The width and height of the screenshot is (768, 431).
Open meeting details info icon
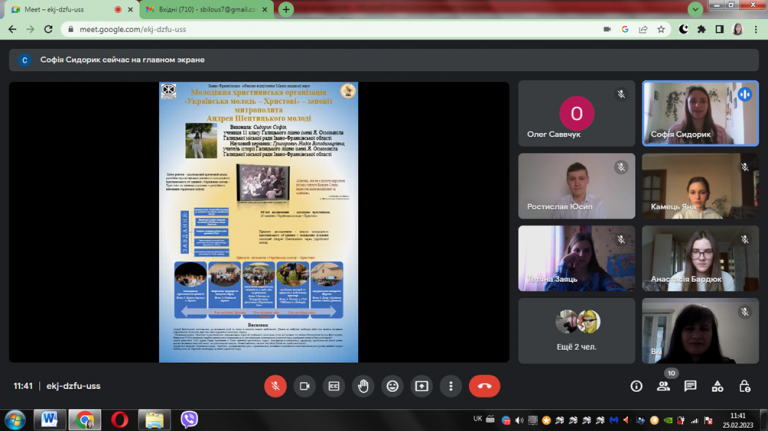(636, 386)
